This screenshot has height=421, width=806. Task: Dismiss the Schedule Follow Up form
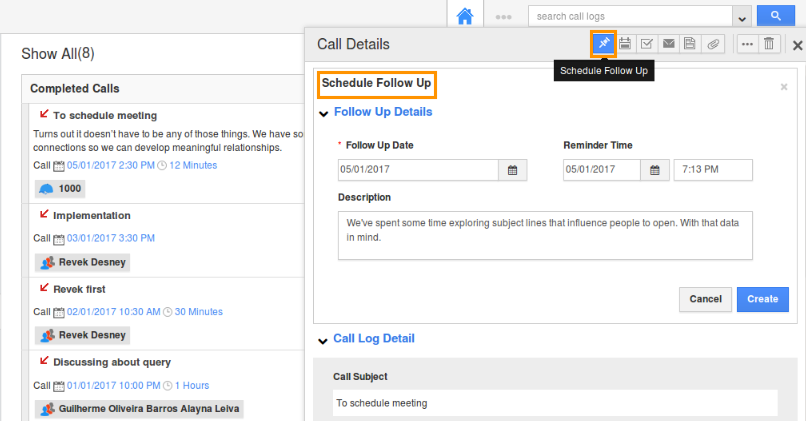coord(784,87)
